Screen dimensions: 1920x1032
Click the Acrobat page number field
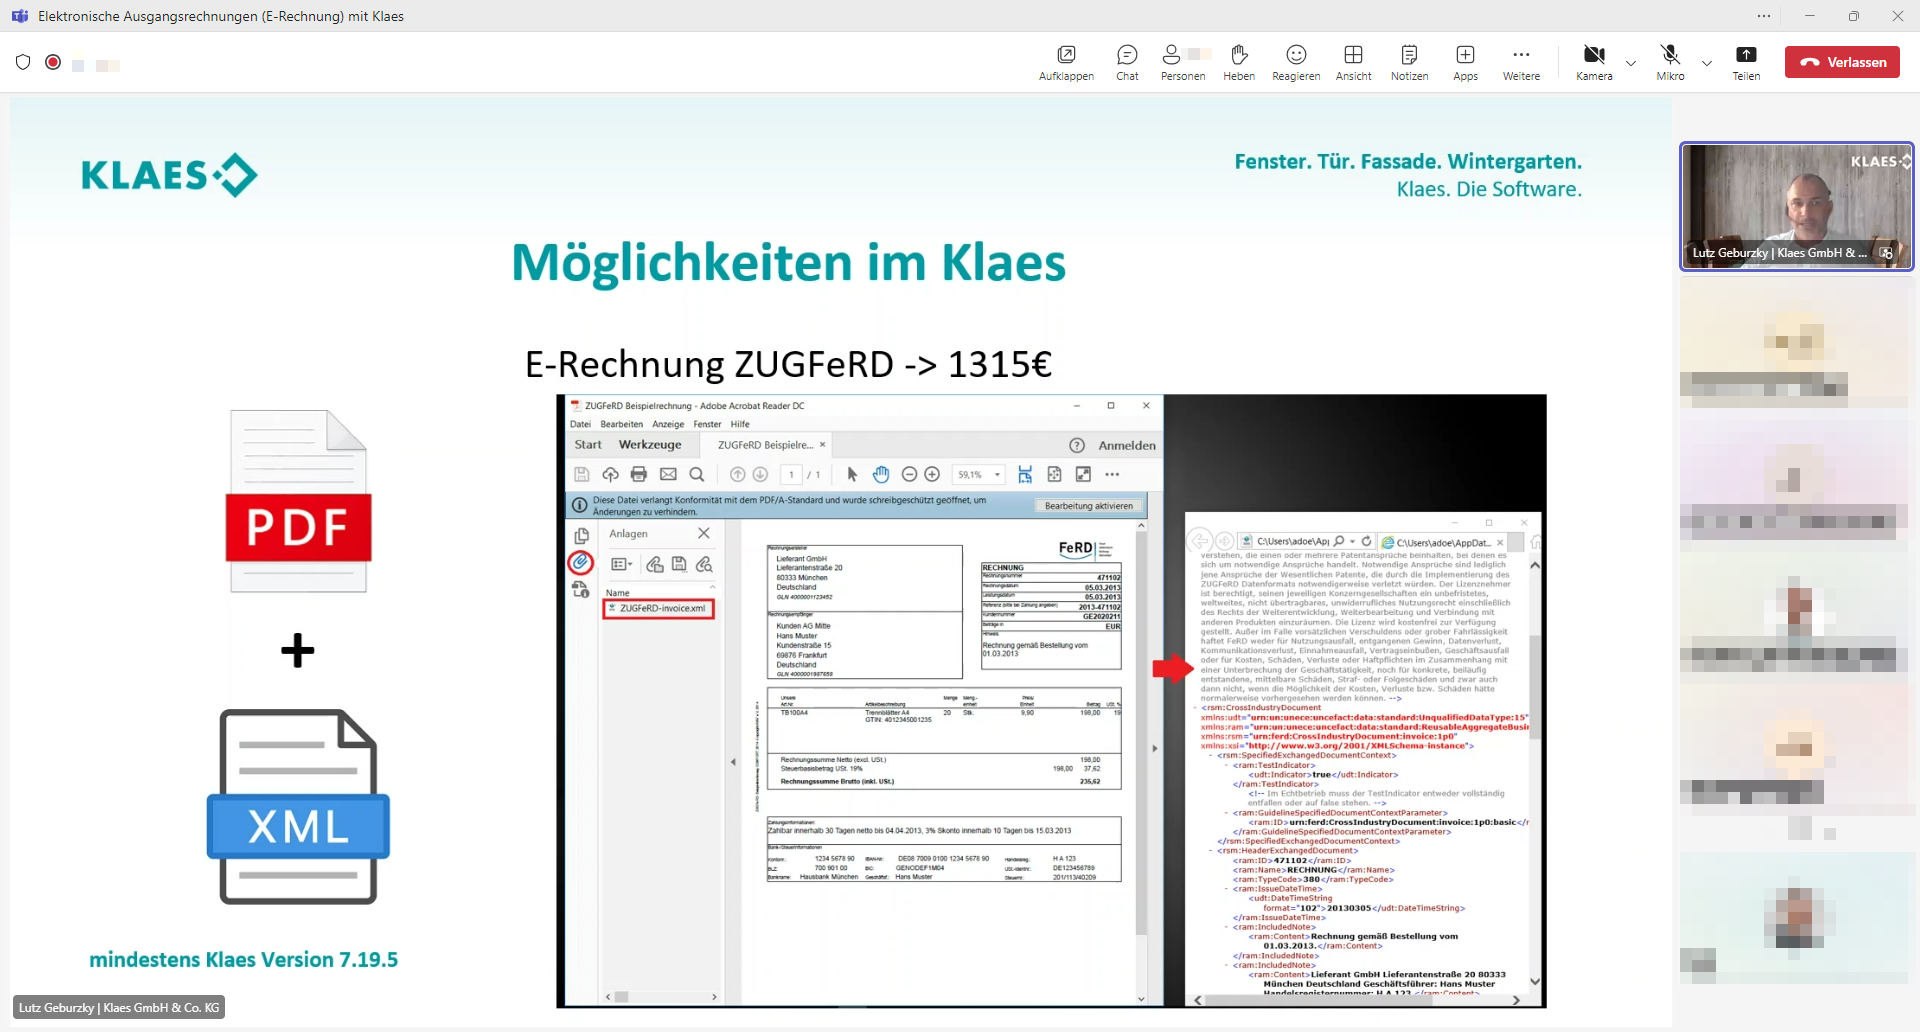[x=791, y=474]
